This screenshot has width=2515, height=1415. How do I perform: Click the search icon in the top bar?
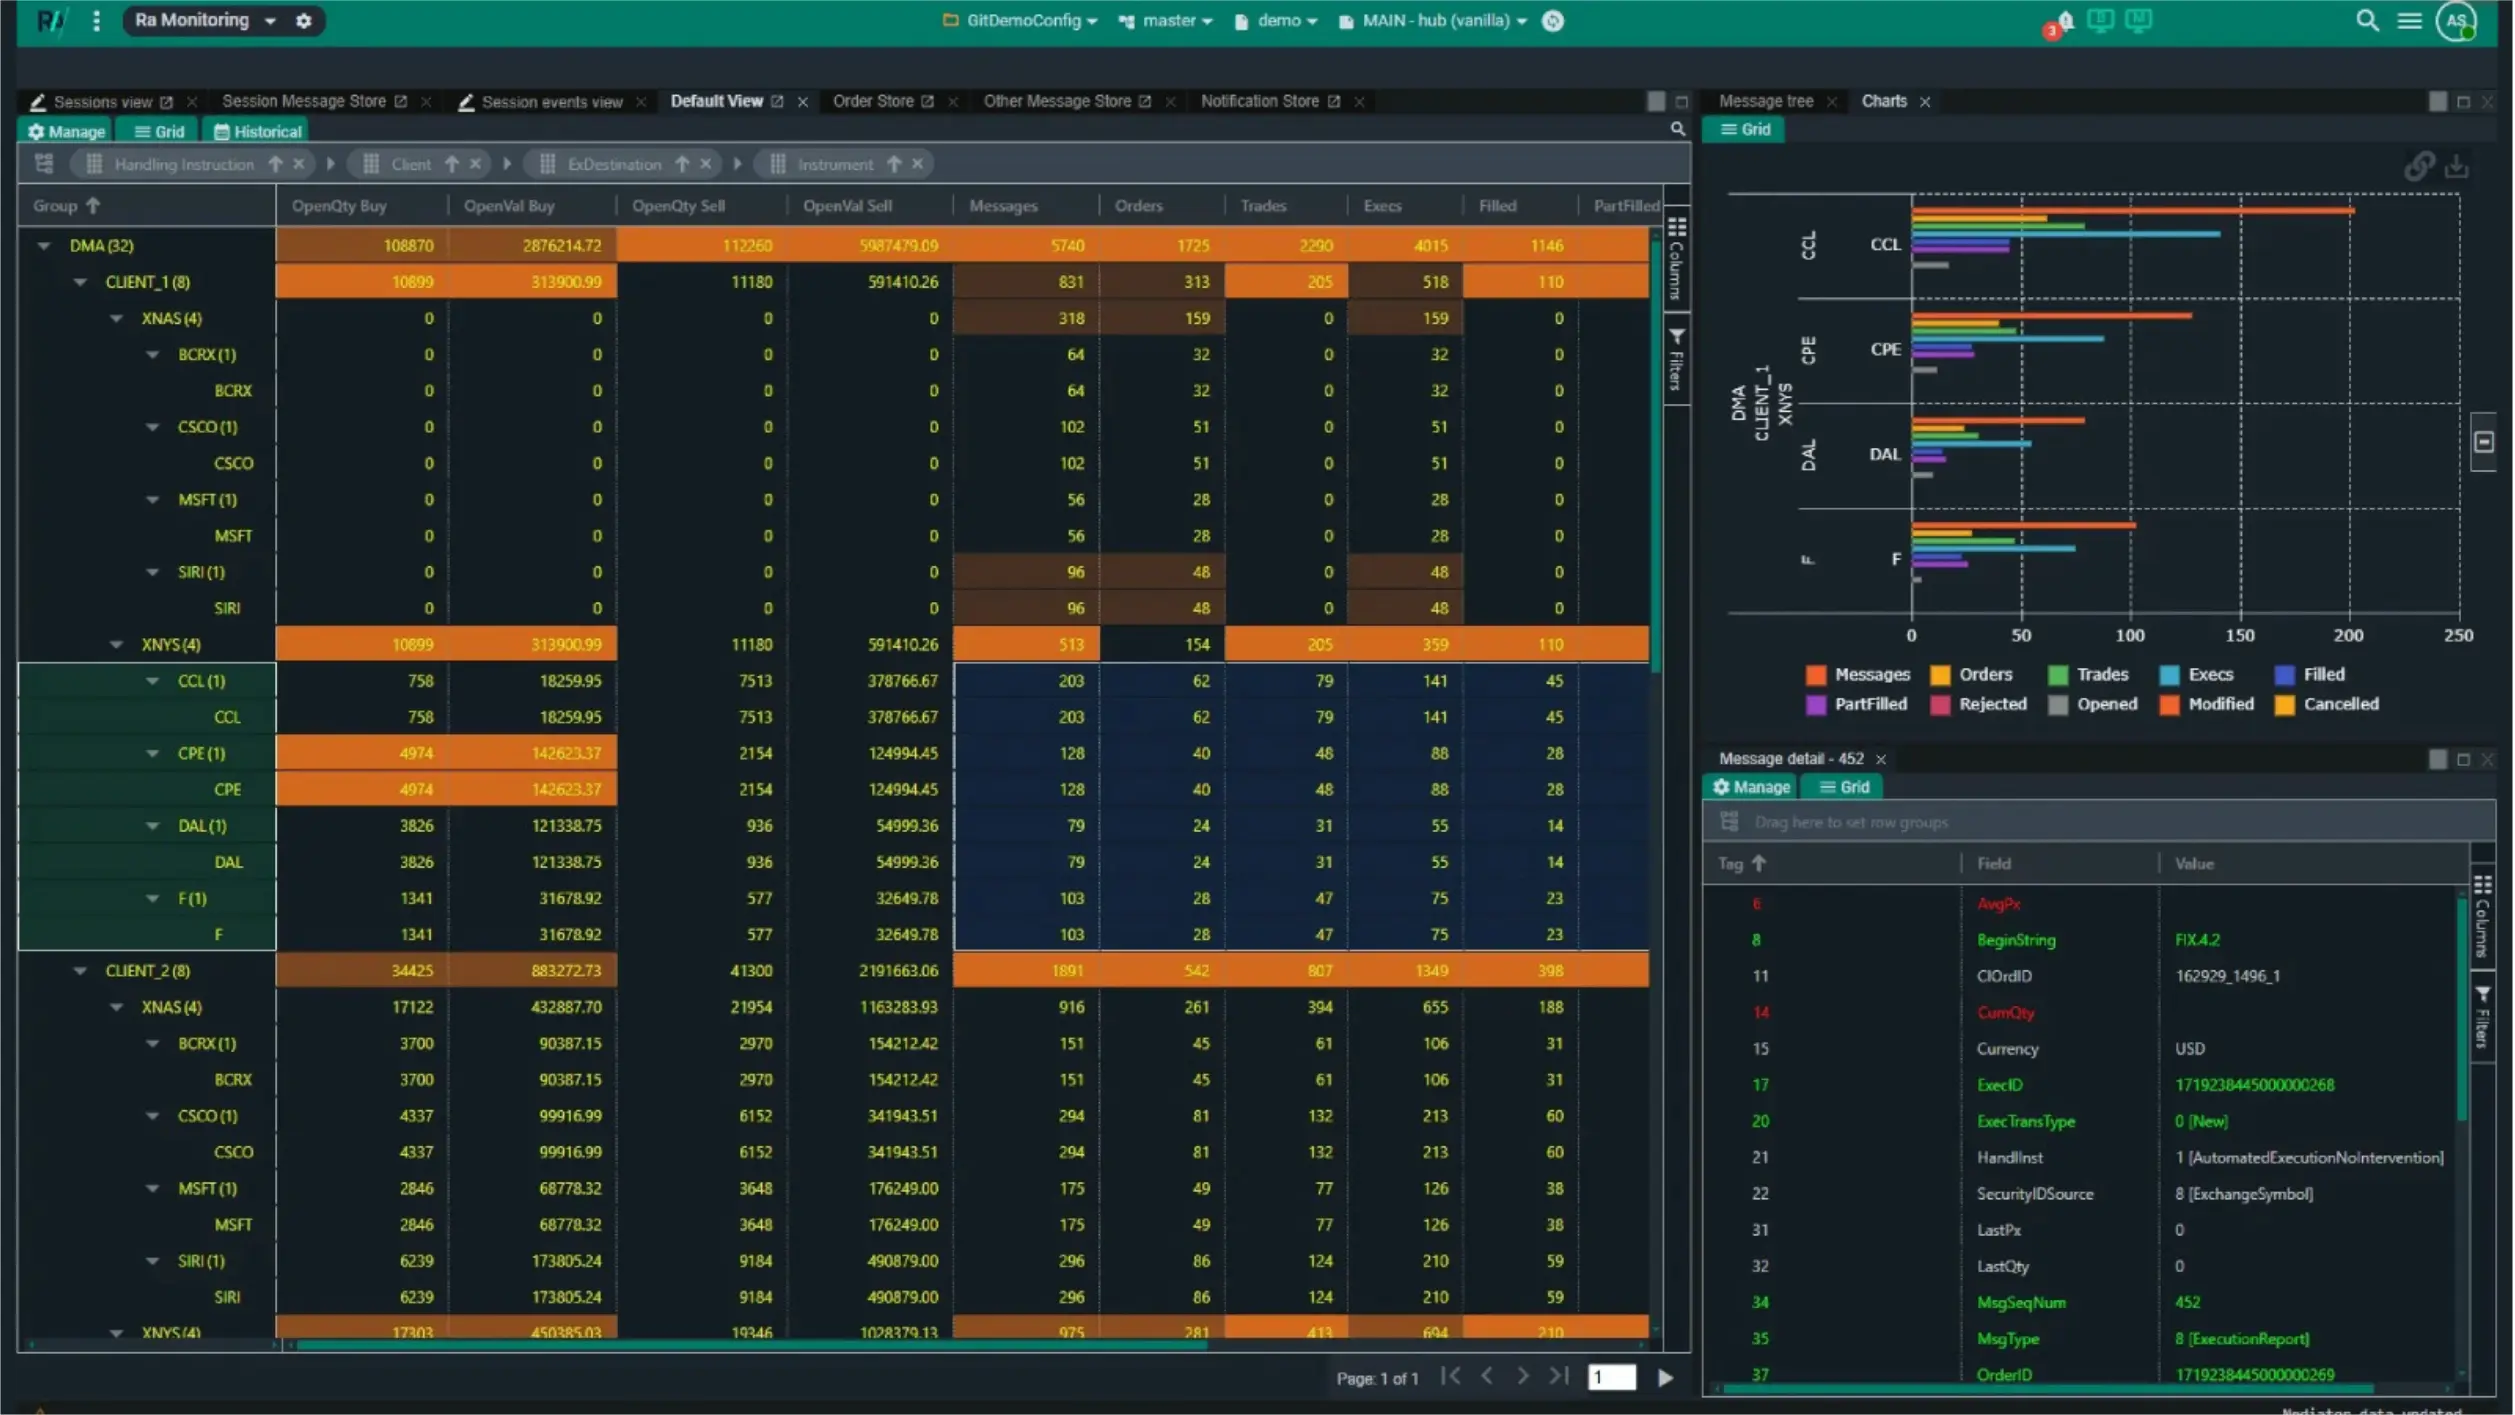coord(2367,20)
